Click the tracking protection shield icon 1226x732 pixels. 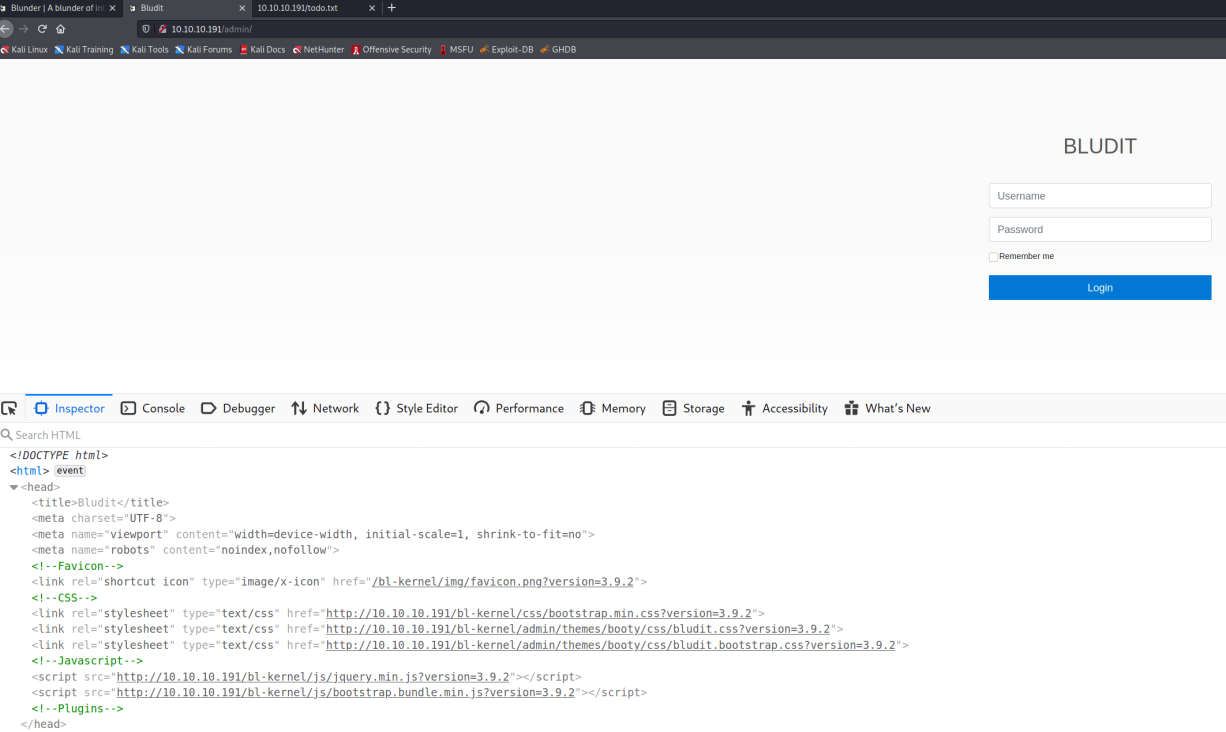pyautogui.click(x=146, y=29)
